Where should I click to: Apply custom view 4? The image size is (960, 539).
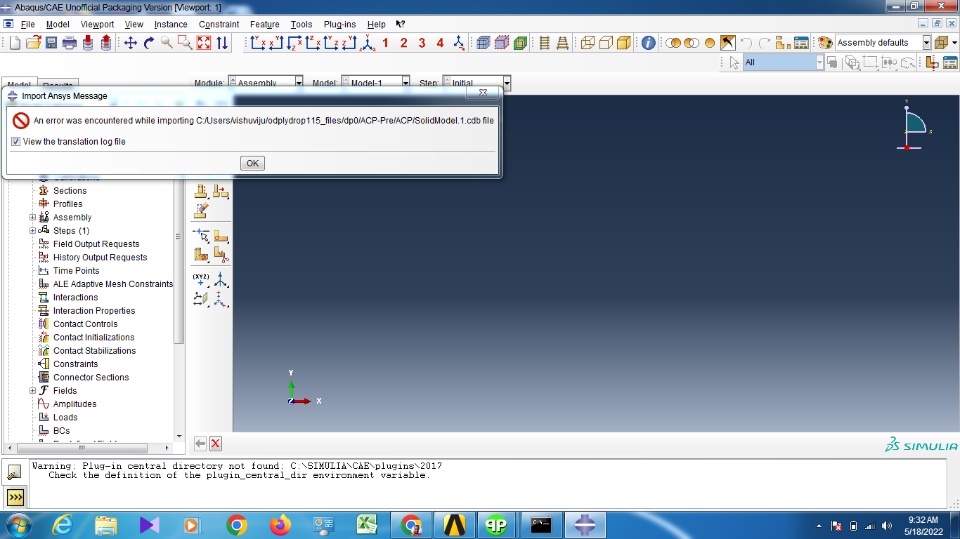[x=440, y=43]
